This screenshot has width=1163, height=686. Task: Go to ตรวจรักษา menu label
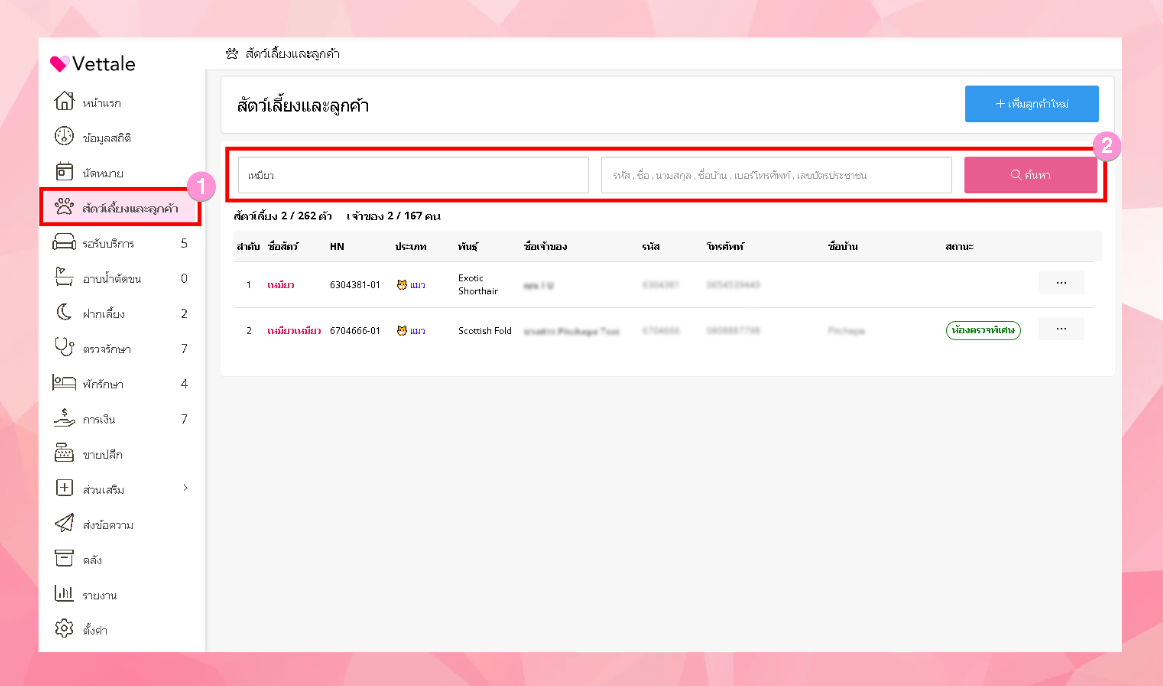(x=107, y=349)
